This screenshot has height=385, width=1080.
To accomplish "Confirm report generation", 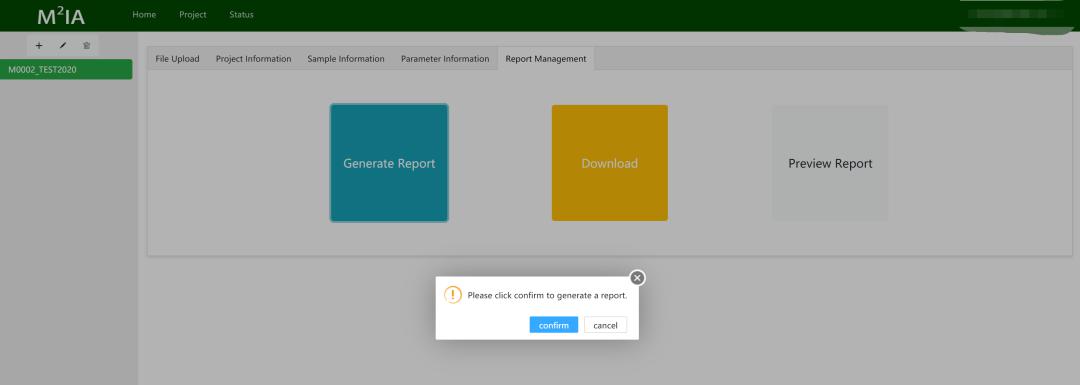I will [x=554, y=325].
